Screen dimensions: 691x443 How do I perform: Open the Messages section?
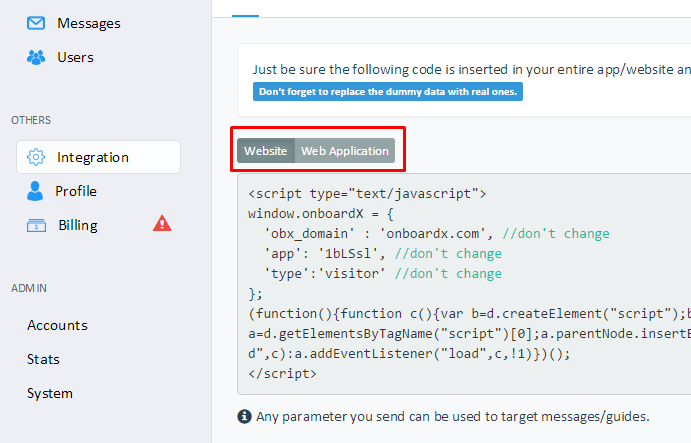pos(89,23)
